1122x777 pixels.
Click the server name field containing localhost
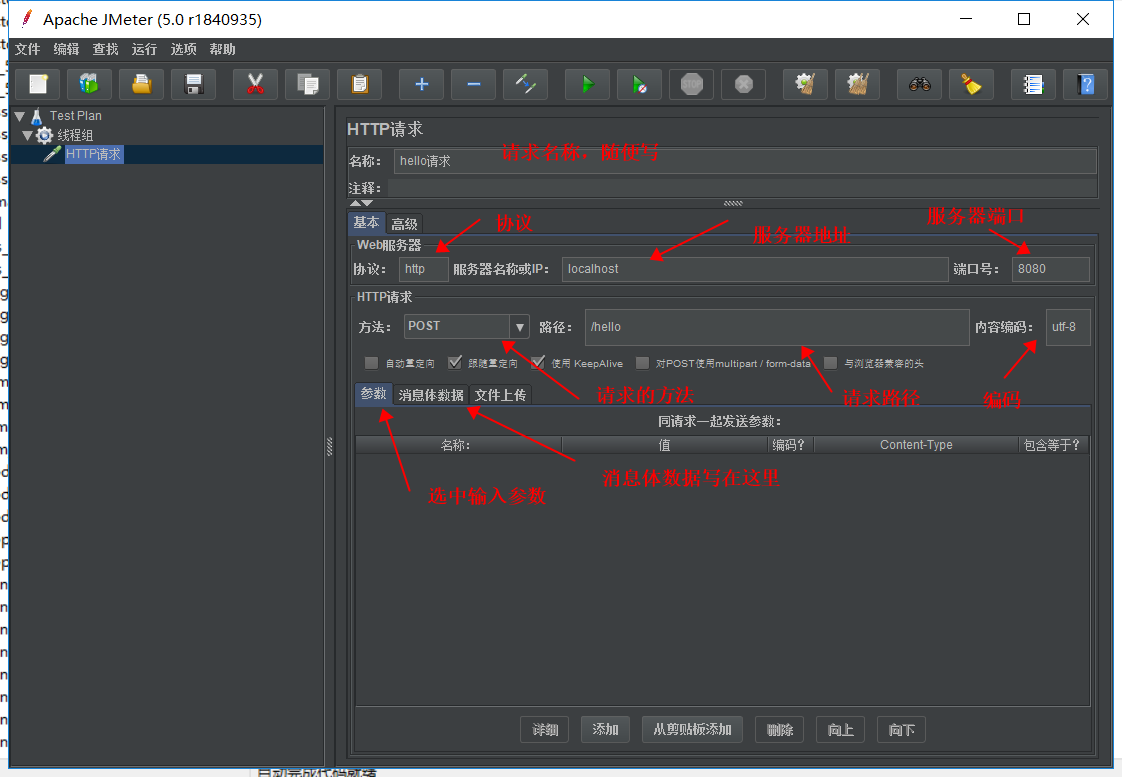755,269
